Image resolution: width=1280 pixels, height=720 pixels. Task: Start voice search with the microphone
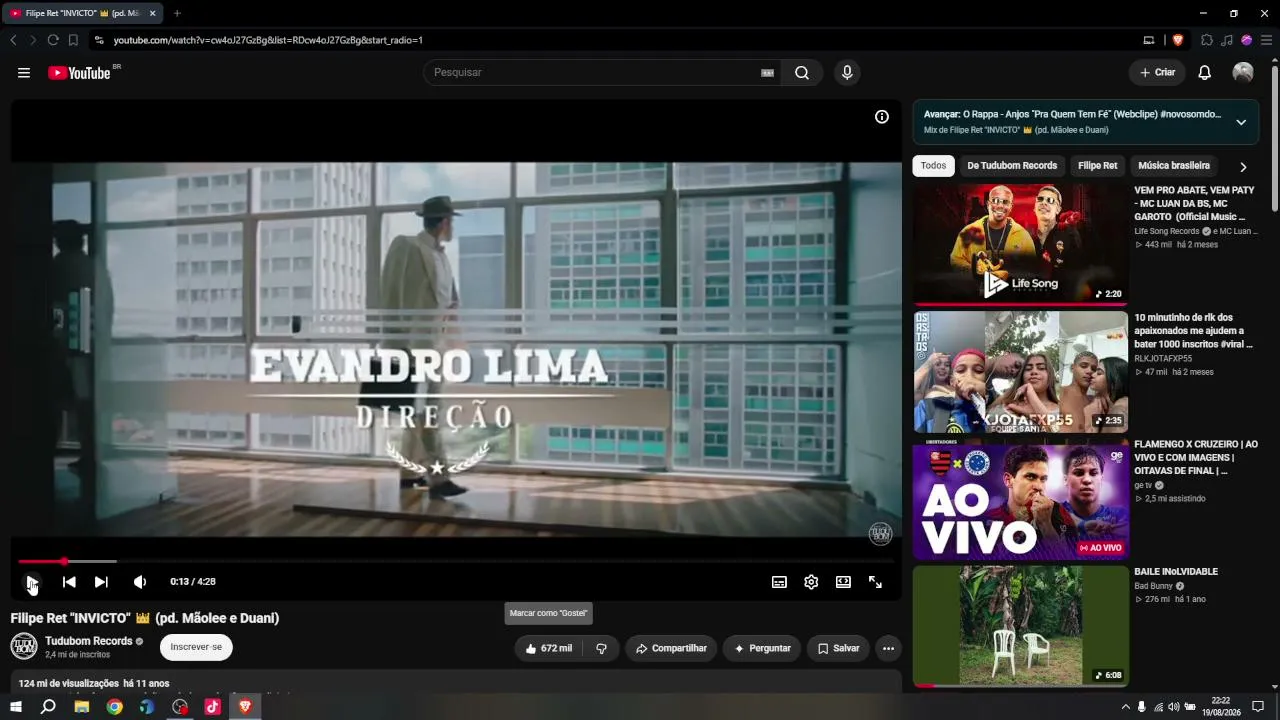tap(847, 73)
